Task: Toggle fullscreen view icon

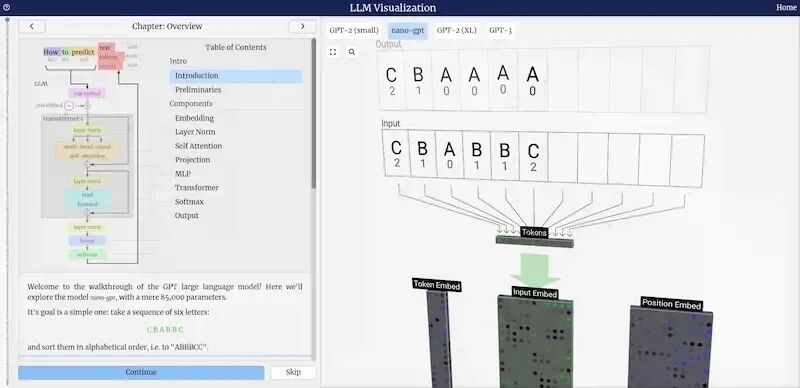Action: pyautogui.click(x=333, y=52)
